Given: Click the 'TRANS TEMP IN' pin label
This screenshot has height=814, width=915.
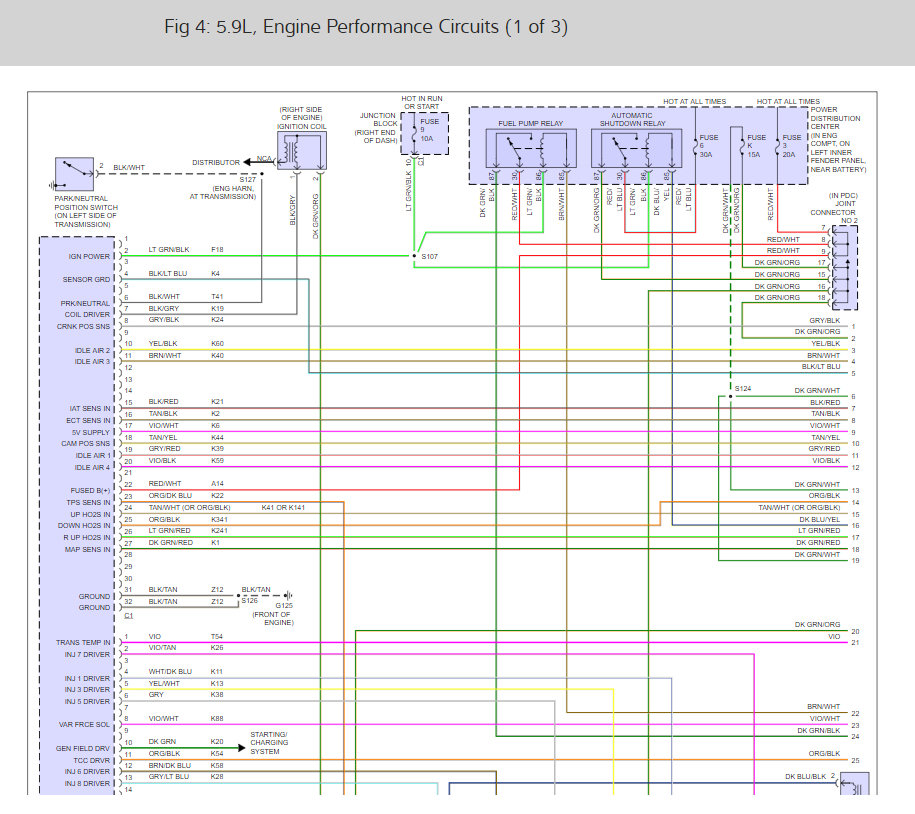Looking at the screenshot, I should [83, 642].
